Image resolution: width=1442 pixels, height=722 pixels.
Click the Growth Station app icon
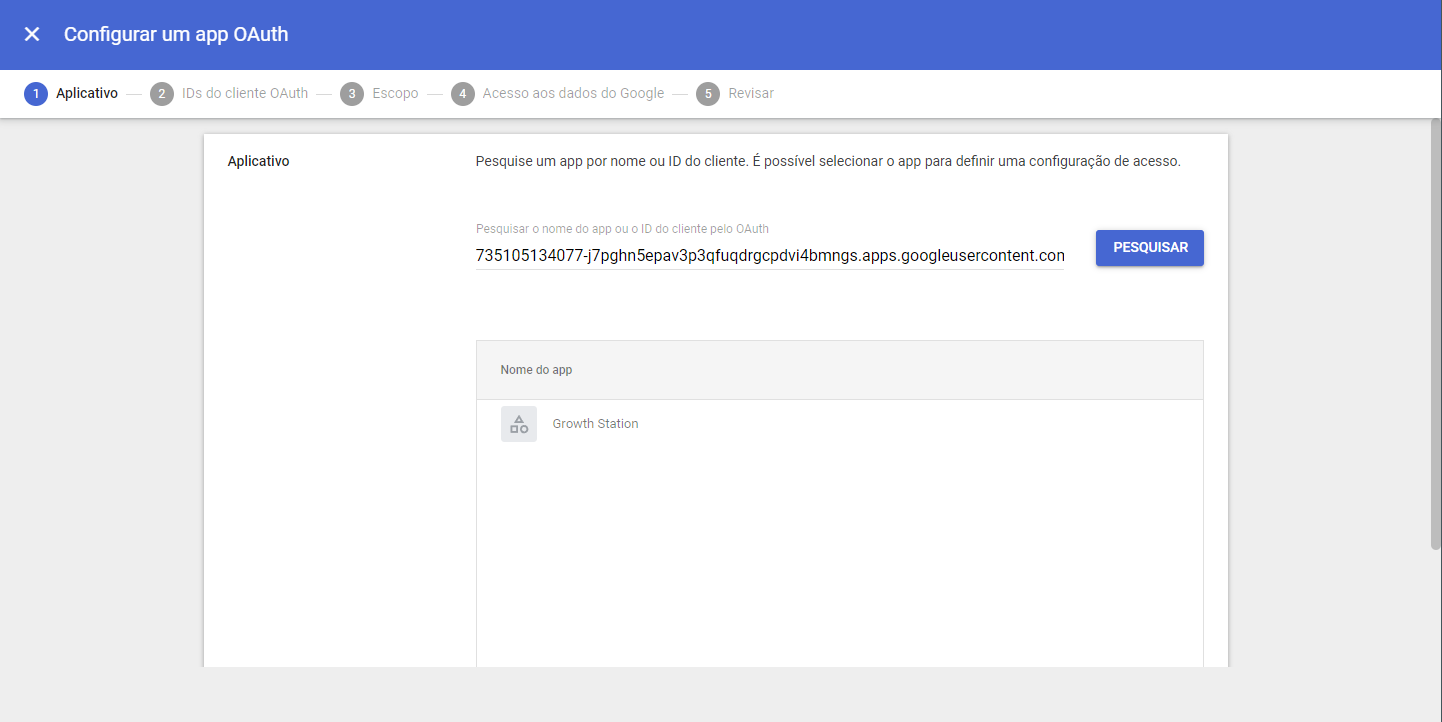click(x=519, y=424)
